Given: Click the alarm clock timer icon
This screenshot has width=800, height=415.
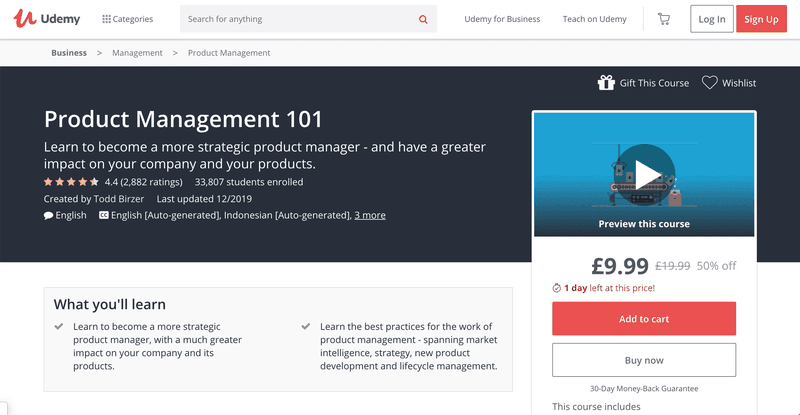Looking at the screenshot, I should point(557,288).
